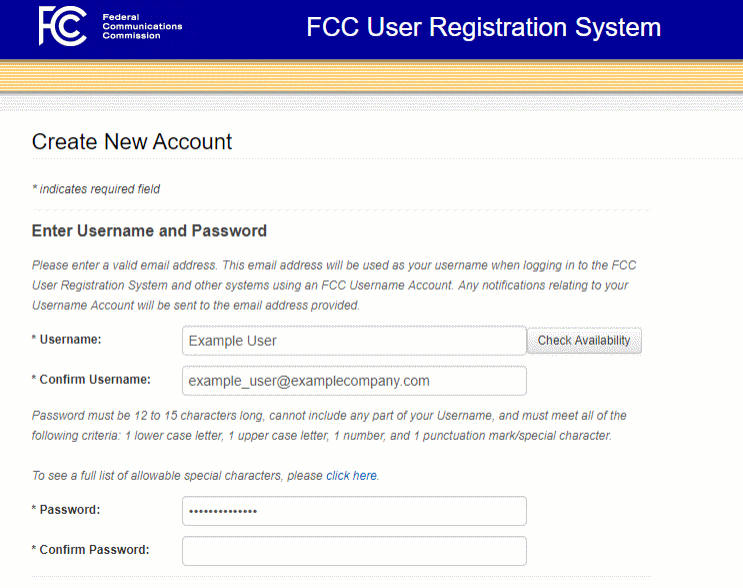Click the FCC User Registration System title
The image size is (743, 588).
click(x=483, y=27)
